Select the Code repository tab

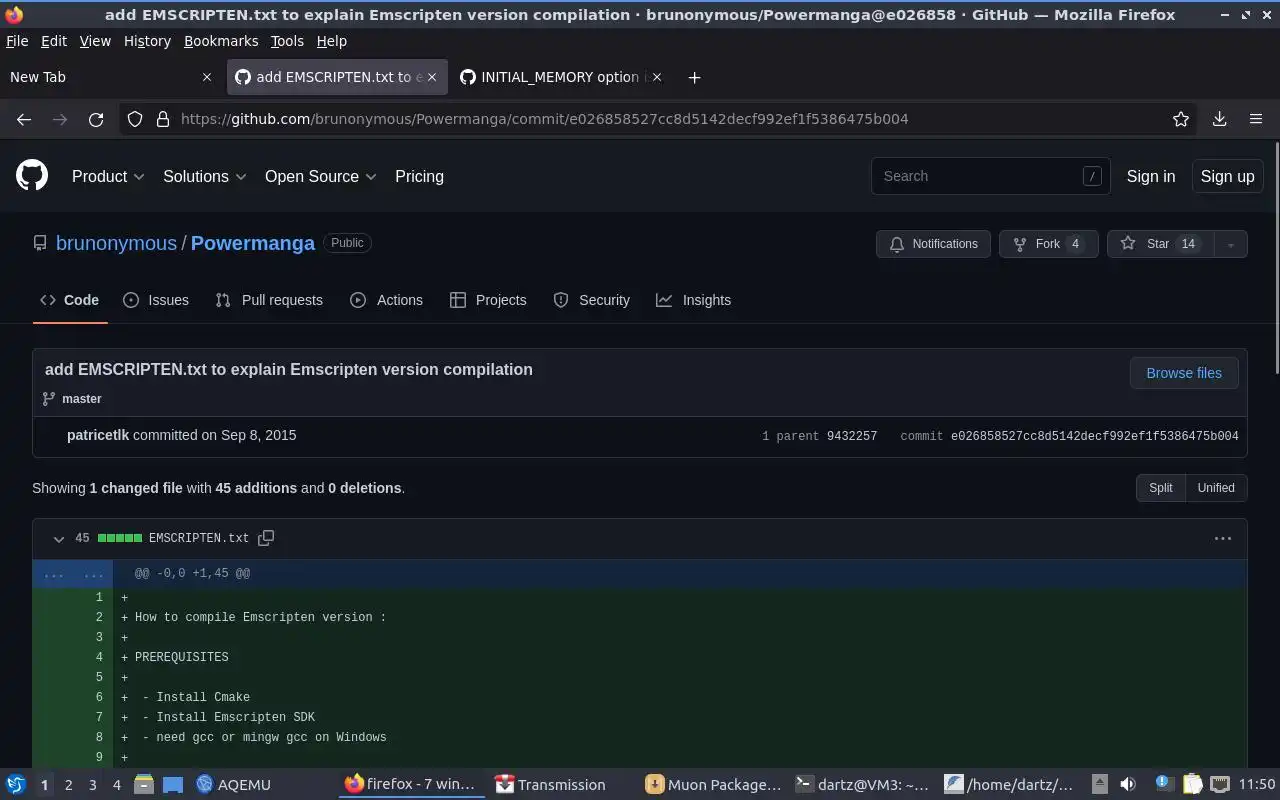point(70,300)
